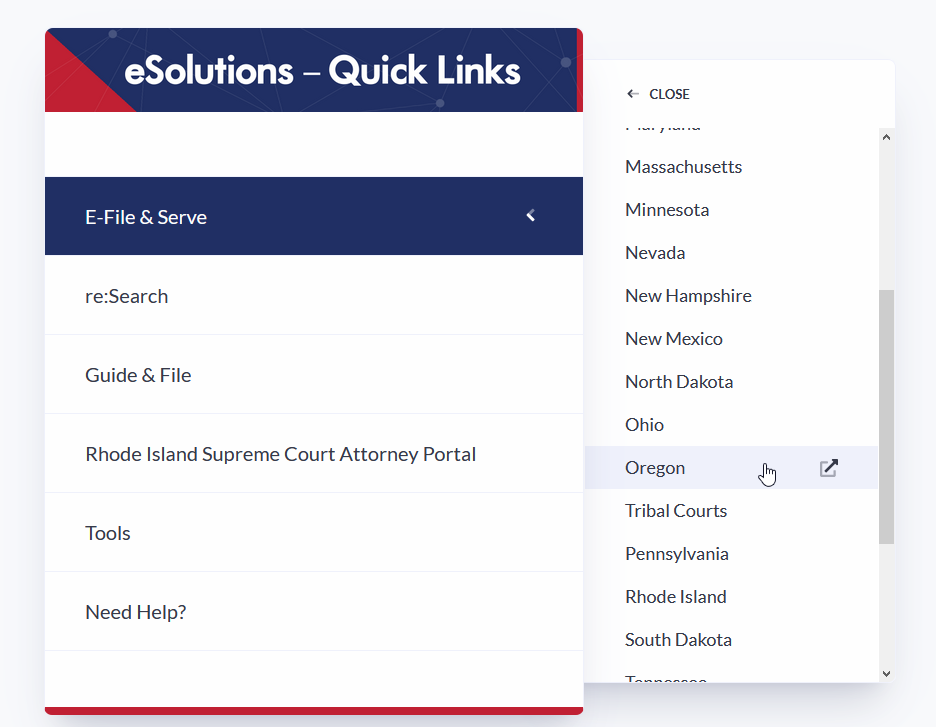Pick New Hampshire from the states
Image resolution: width=936 pixels, height=727 pixels.
click(x=688, y=295)
